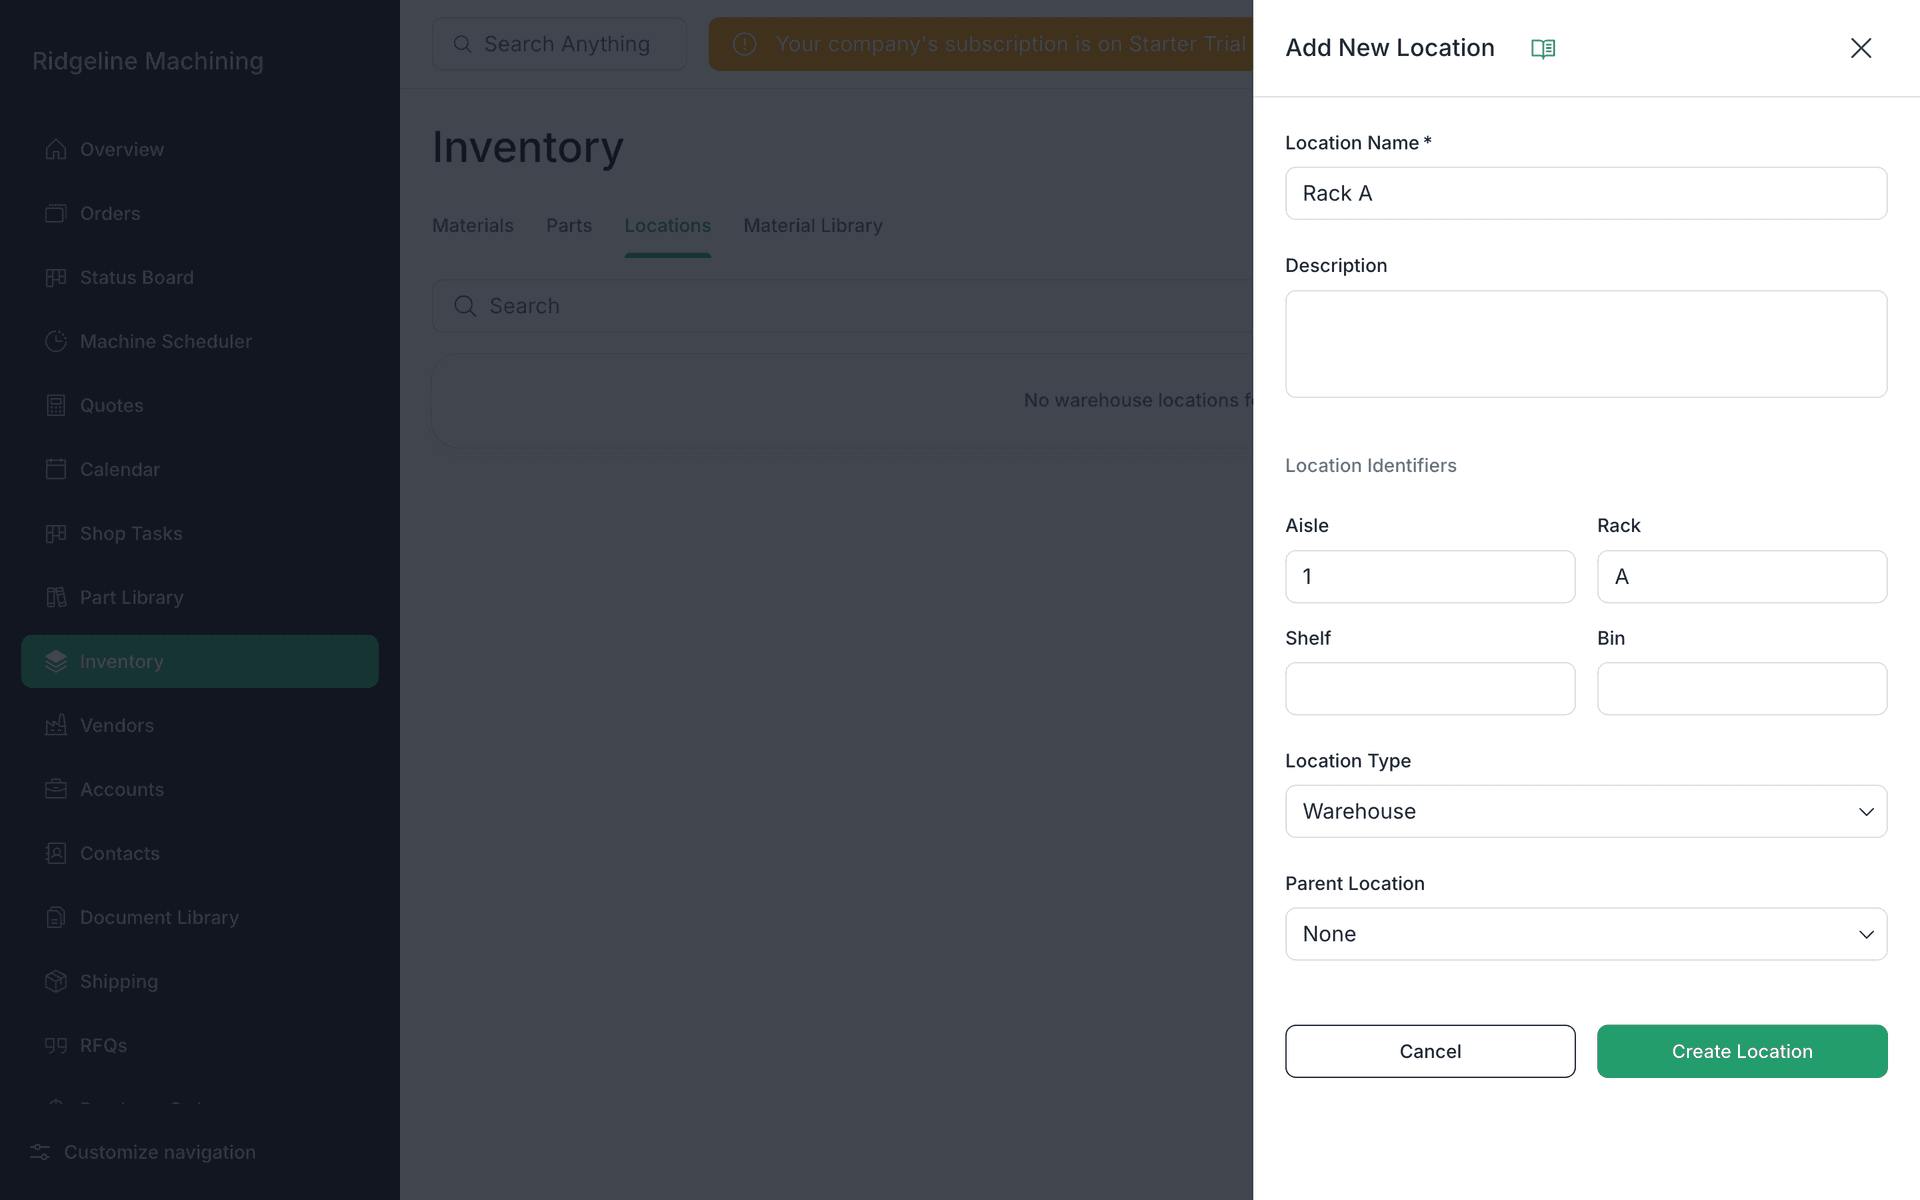Click into the Description text area

1586,344
